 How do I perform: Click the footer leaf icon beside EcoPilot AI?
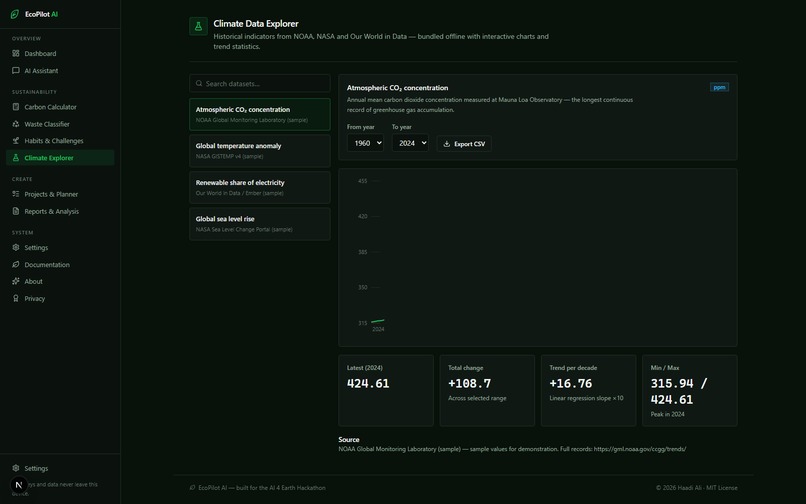pos(193,488)
